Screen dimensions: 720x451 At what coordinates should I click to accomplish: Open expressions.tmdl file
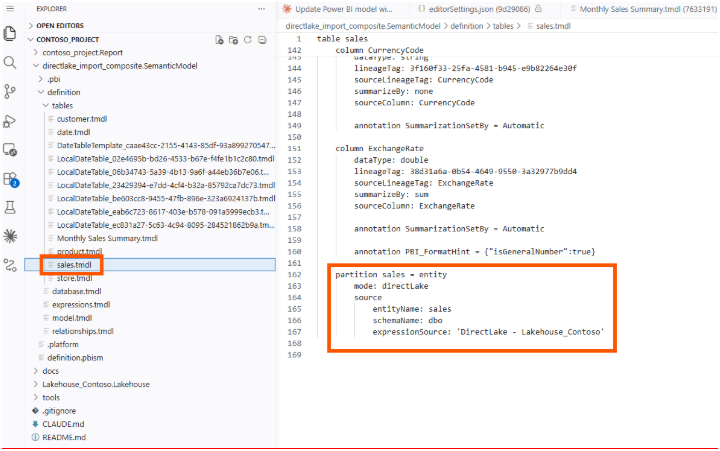81,305
